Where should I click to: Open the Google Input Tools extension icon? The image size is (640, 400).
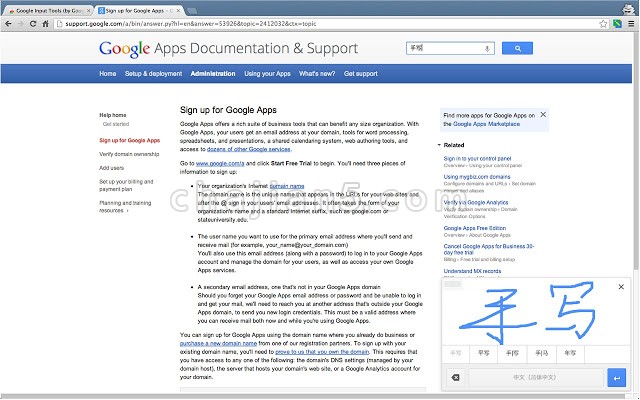(x=618, y=24)
